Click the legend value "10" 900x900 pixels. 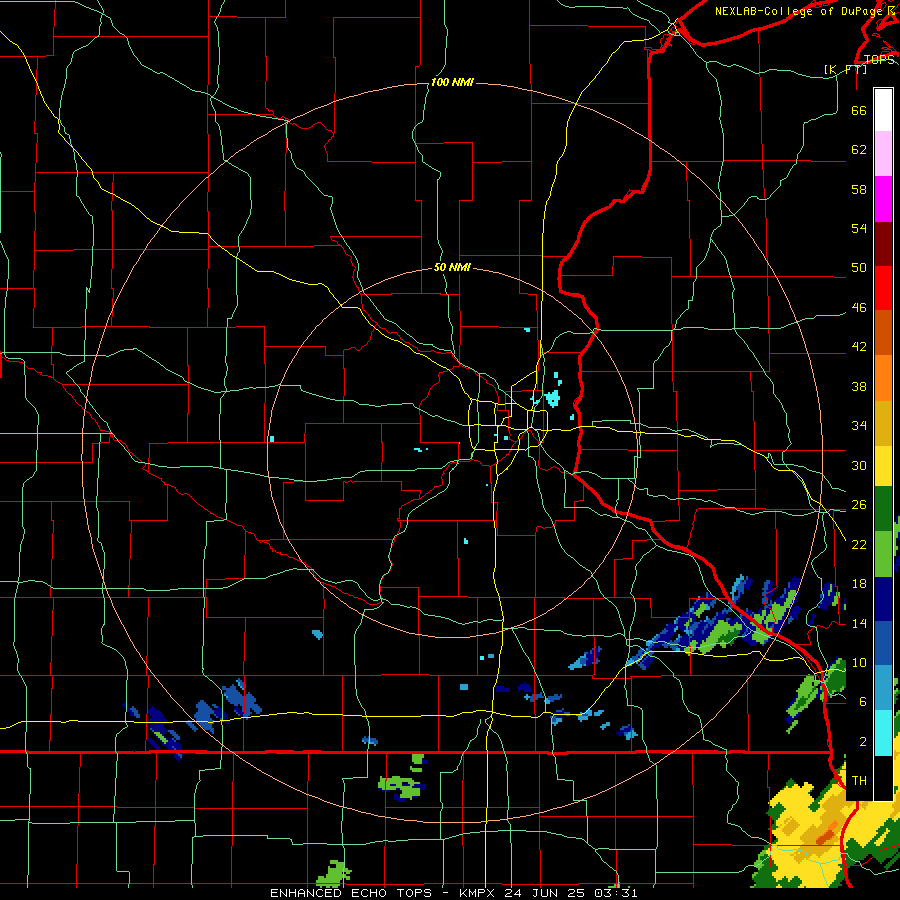point(859,663)
